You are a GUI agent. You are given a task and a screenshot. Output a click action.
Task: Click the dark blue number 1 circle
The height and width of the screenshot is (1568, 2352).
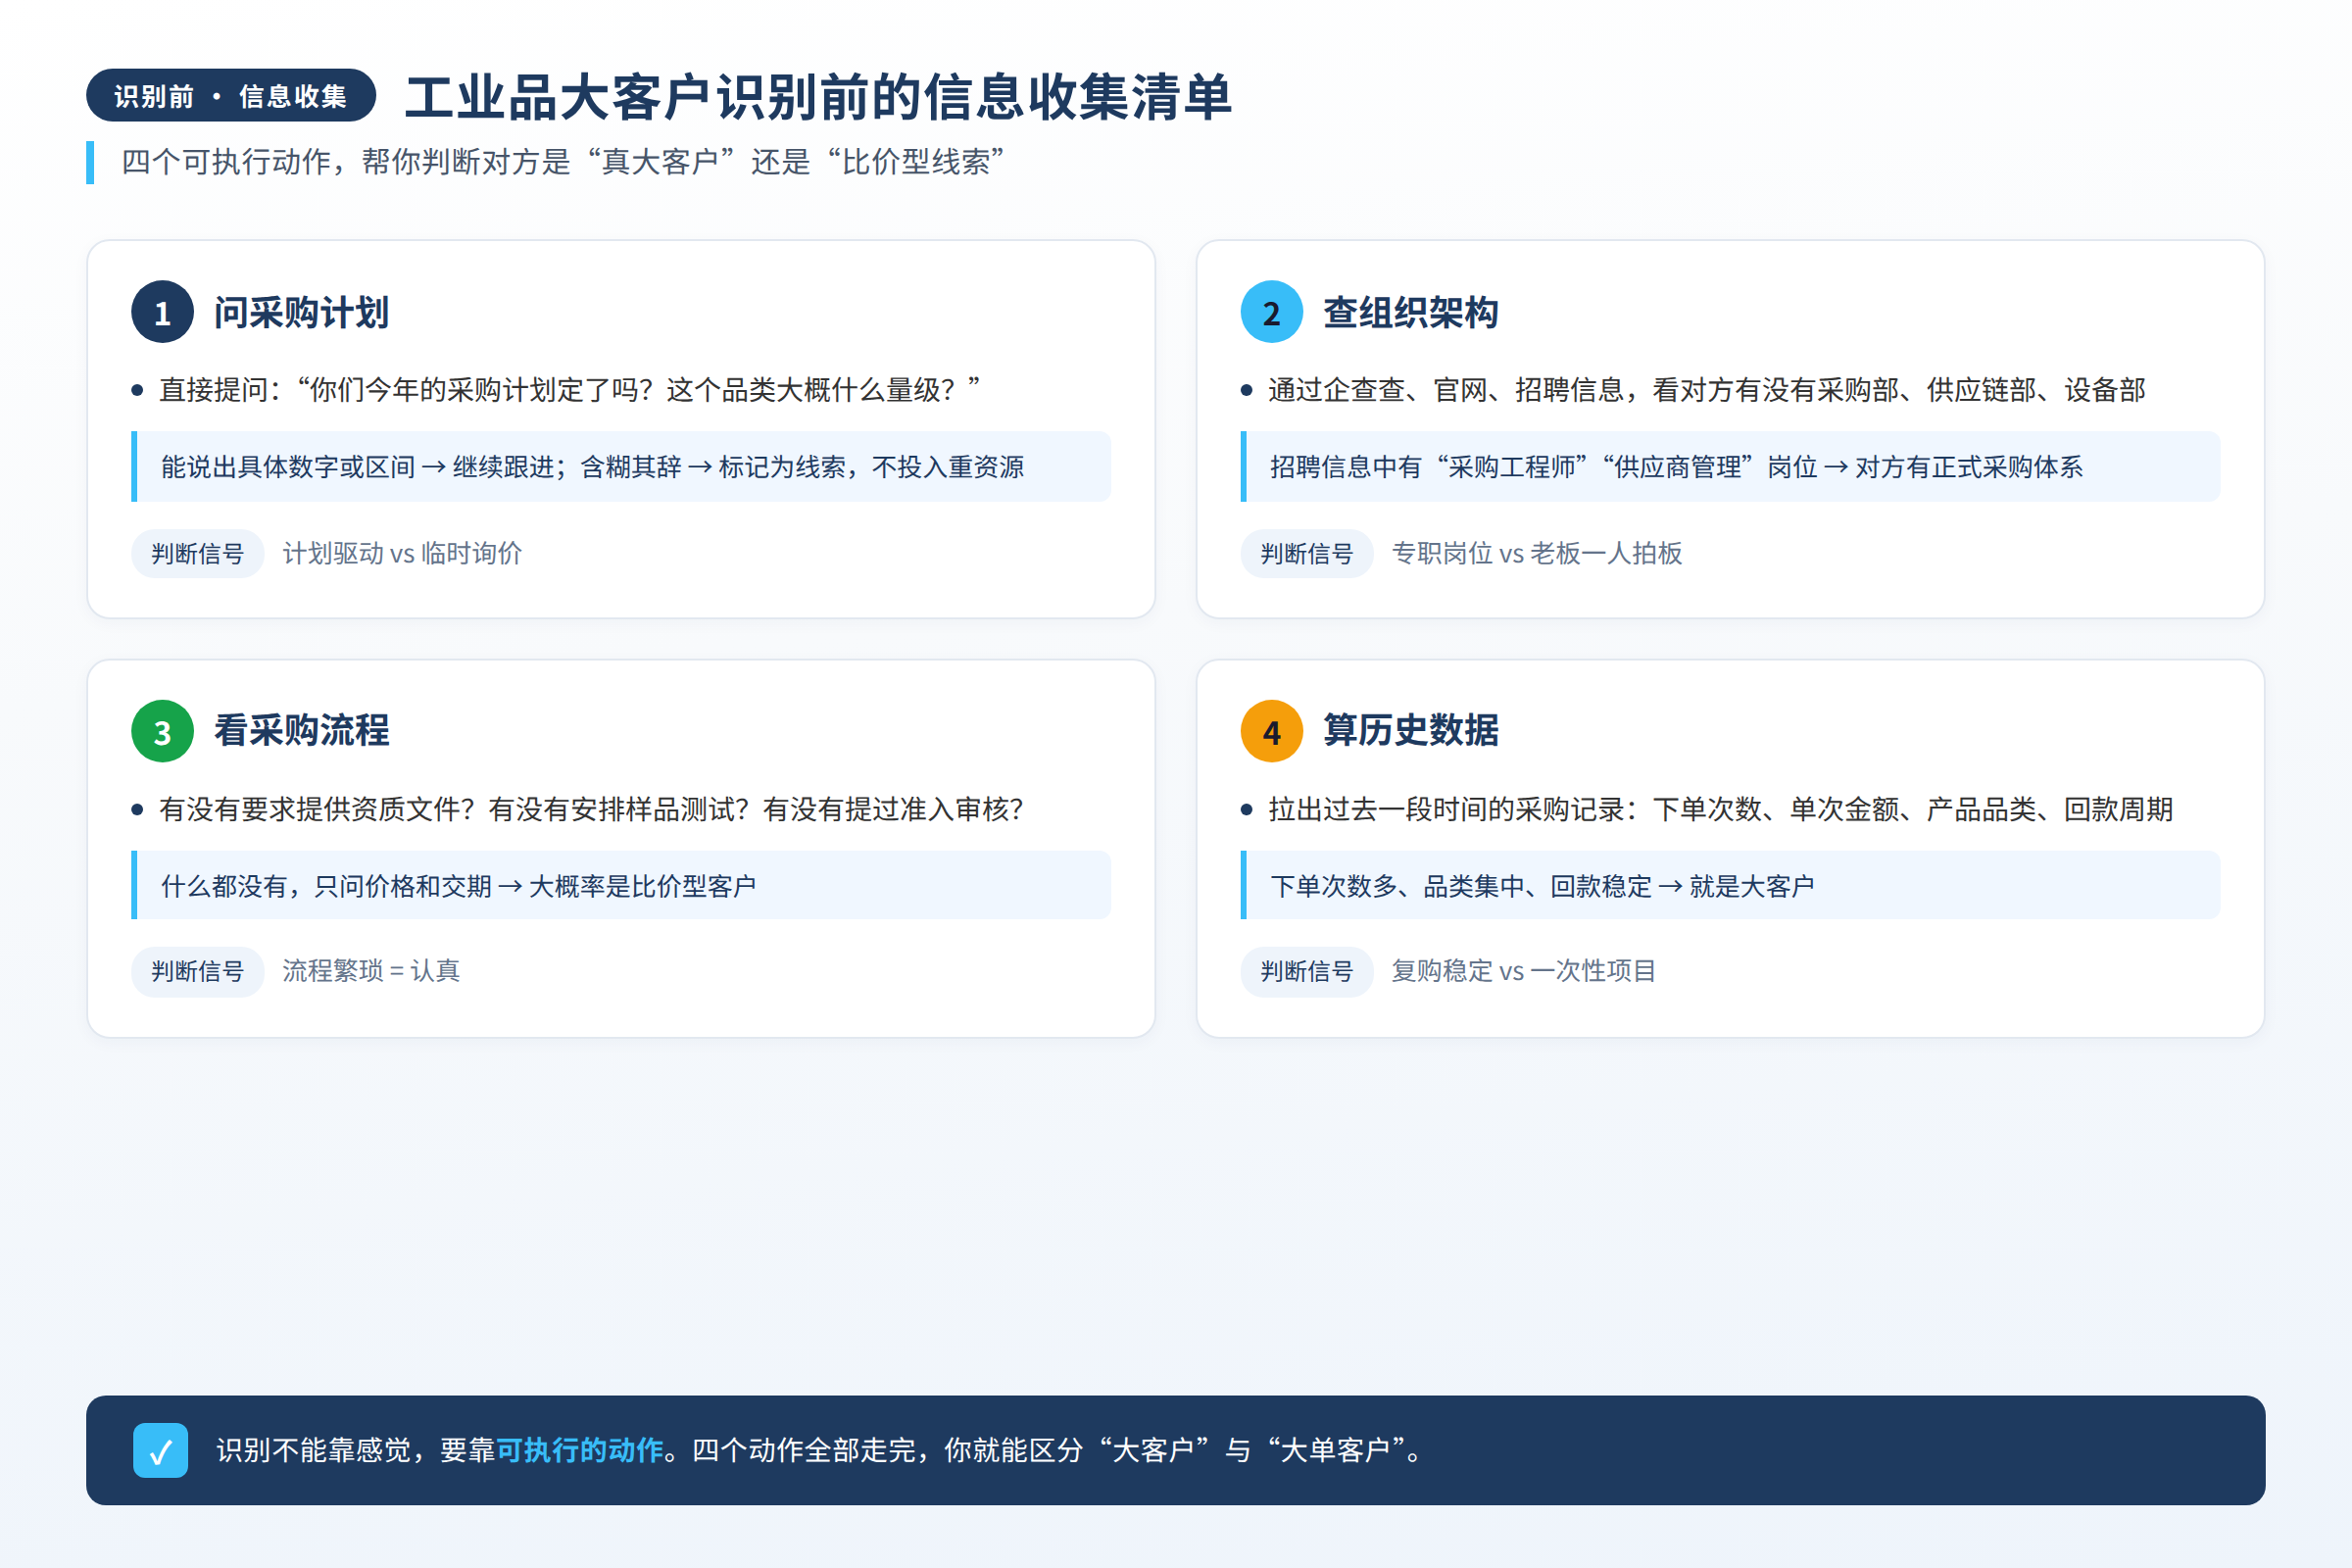[x=162, y=312]
